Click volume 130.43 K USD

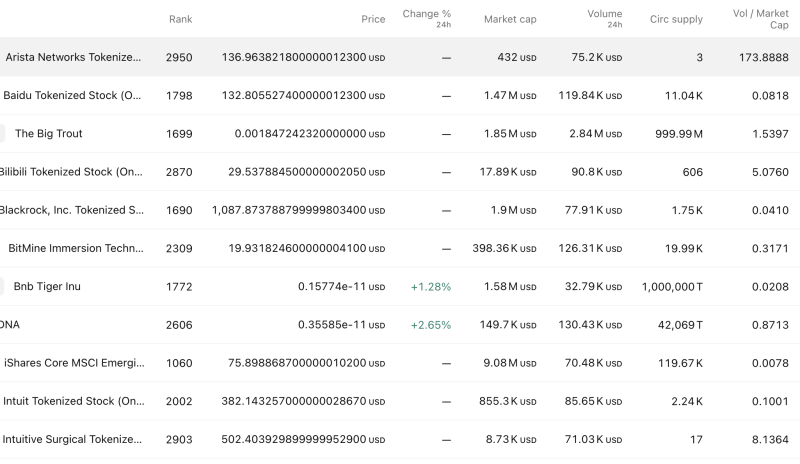click(590, 325)
